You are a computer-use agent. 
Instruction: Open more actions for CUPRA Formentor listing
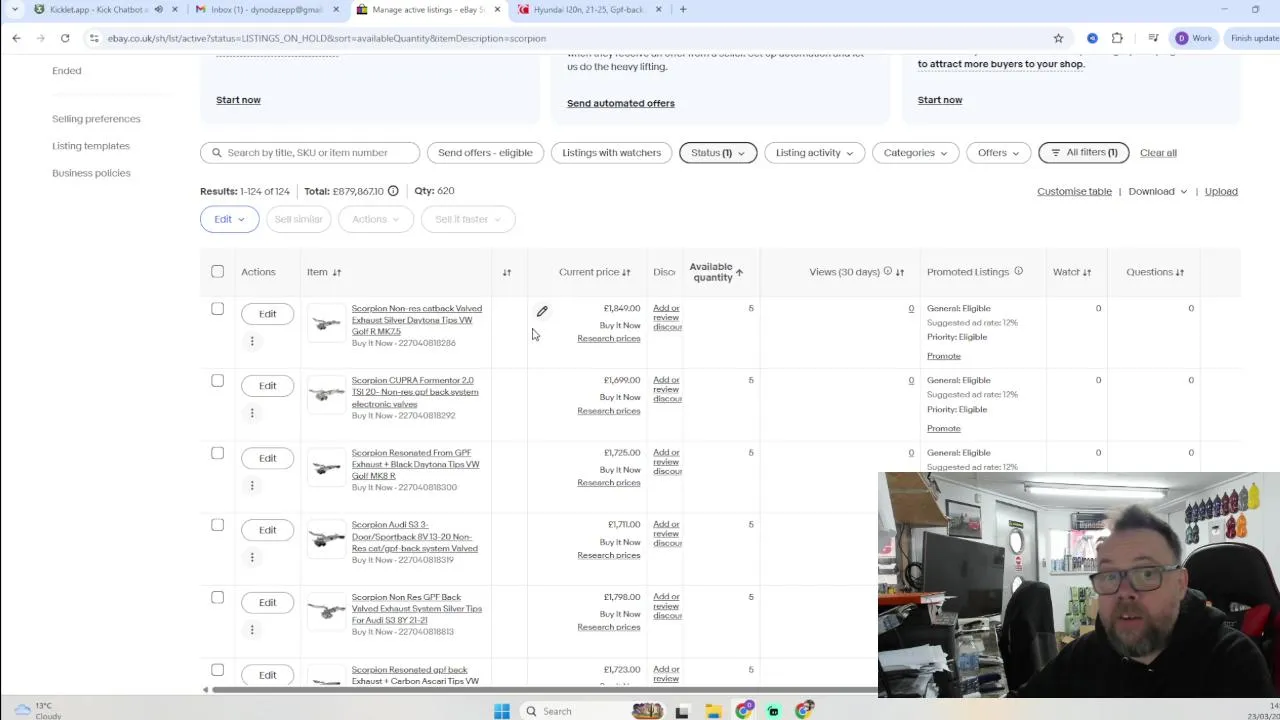tap(252, 413)
